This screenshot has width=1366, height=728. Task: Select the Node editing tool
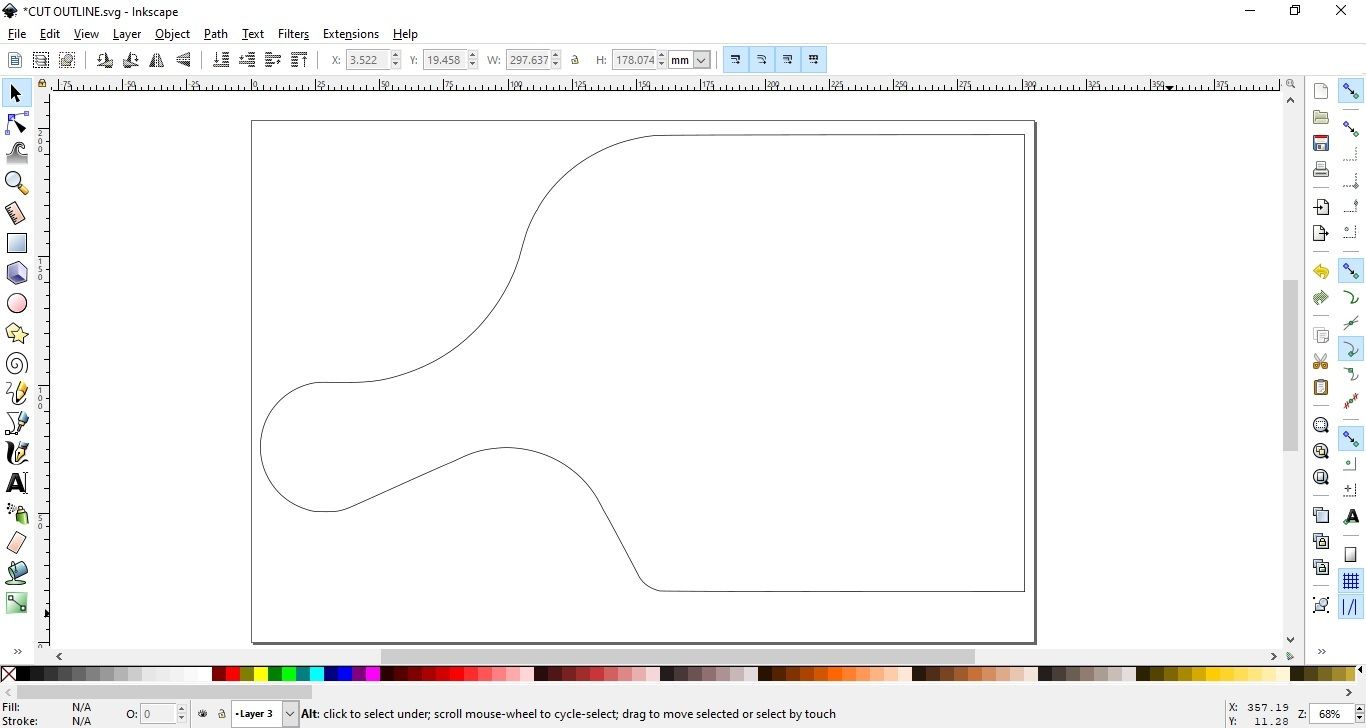click(17, 123)
